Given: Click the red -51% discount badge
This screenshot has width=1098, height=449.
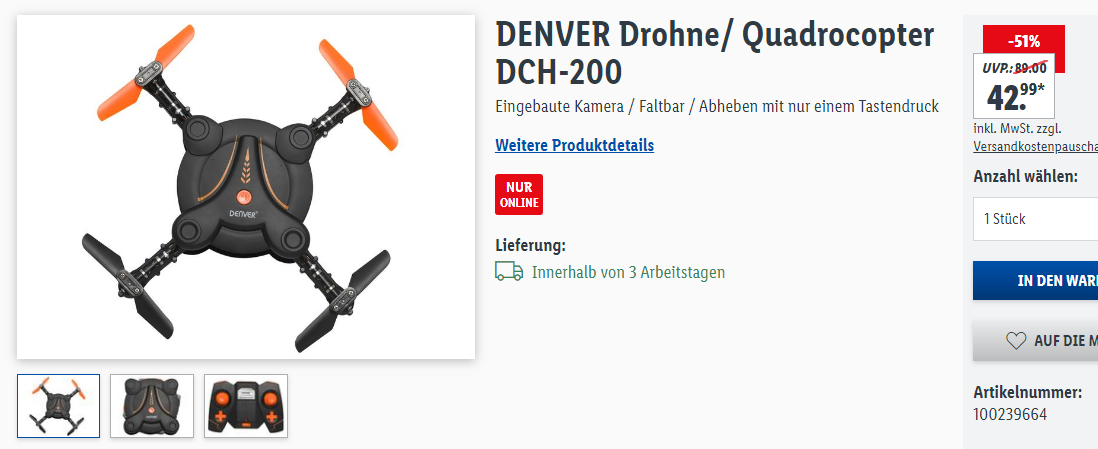Looking at the screenshot, I should tap(1024, 41).
